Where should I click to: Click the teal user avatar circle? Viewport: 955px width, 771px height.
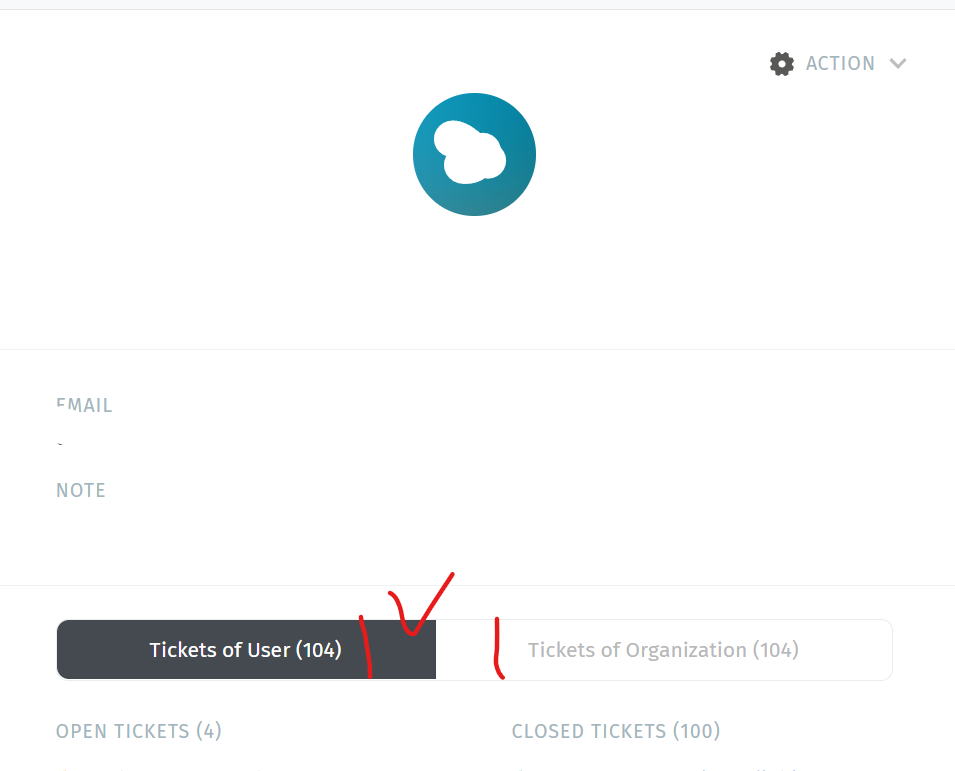click(x=474, y=154)
